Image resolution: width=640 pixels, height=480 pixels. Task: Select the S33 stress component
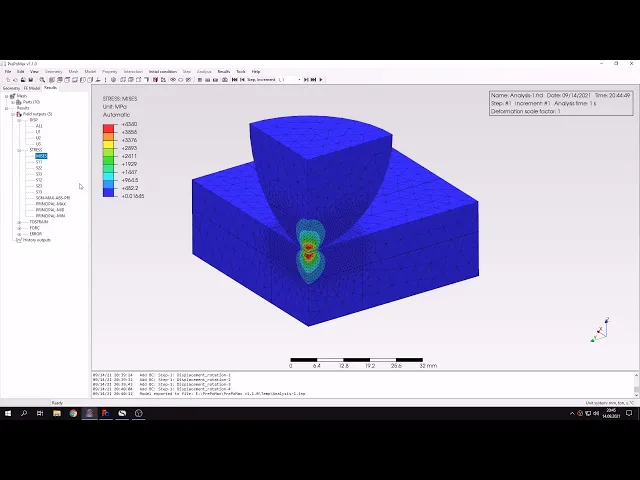39,174
